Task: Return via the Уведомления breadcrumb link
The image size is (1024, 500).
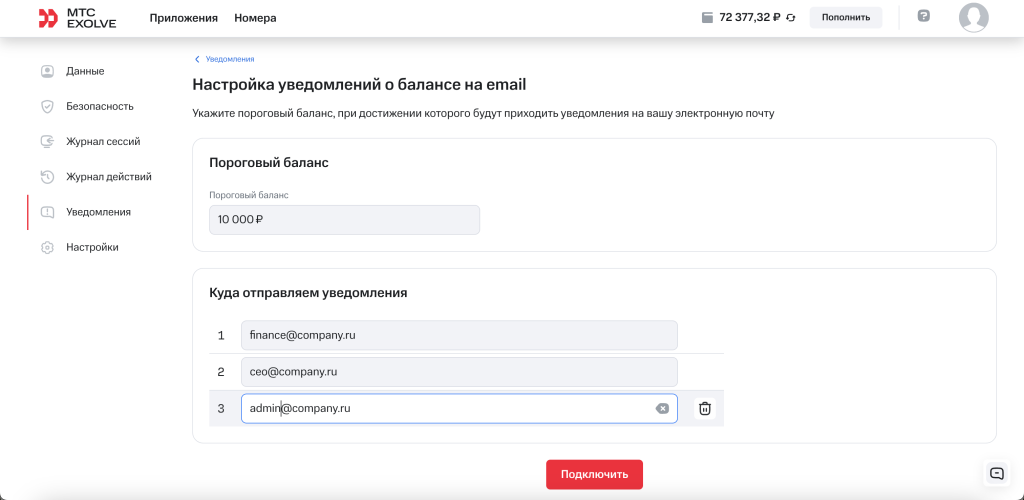Action: (230, 59)
